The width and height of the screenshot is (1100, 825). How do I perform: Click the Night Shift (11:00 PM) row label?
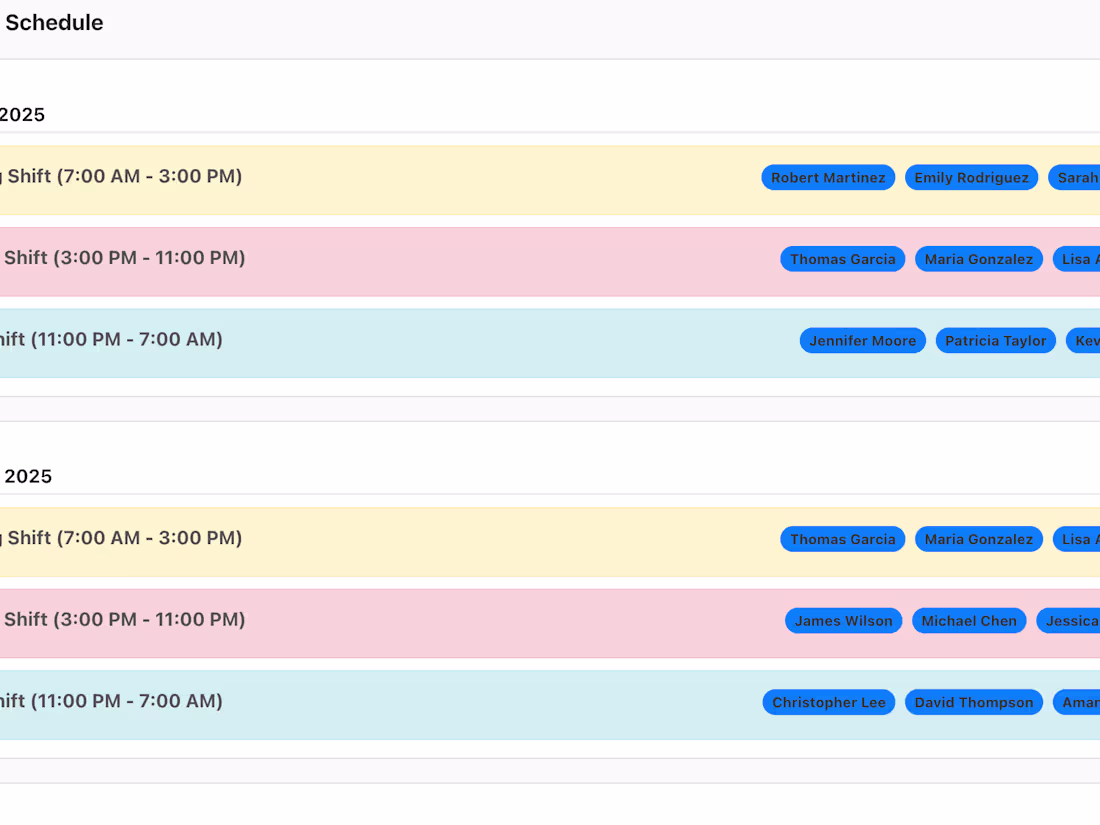110,339
